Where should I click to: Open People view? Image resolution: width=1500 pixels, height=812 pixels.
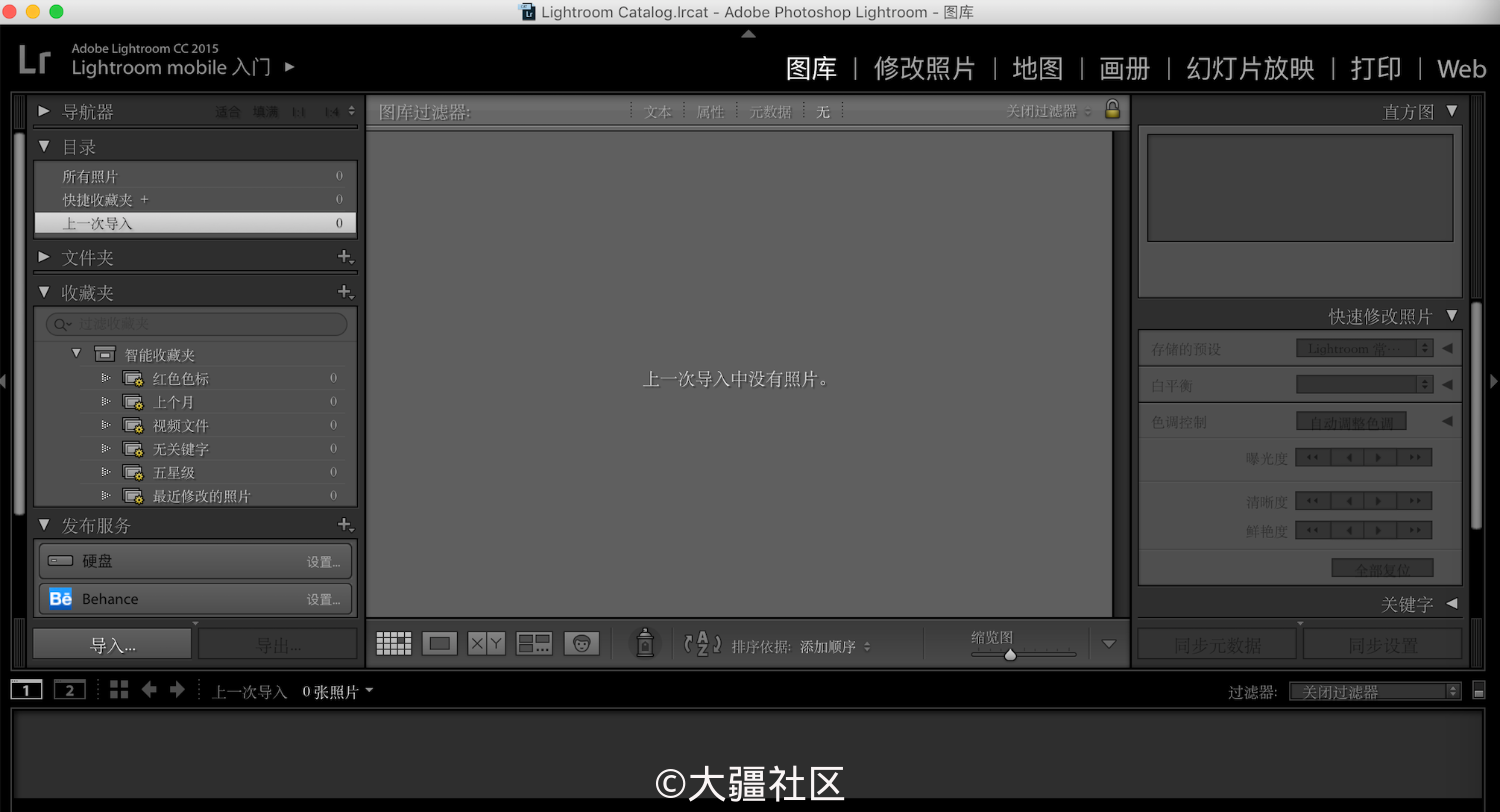[582, 643]
